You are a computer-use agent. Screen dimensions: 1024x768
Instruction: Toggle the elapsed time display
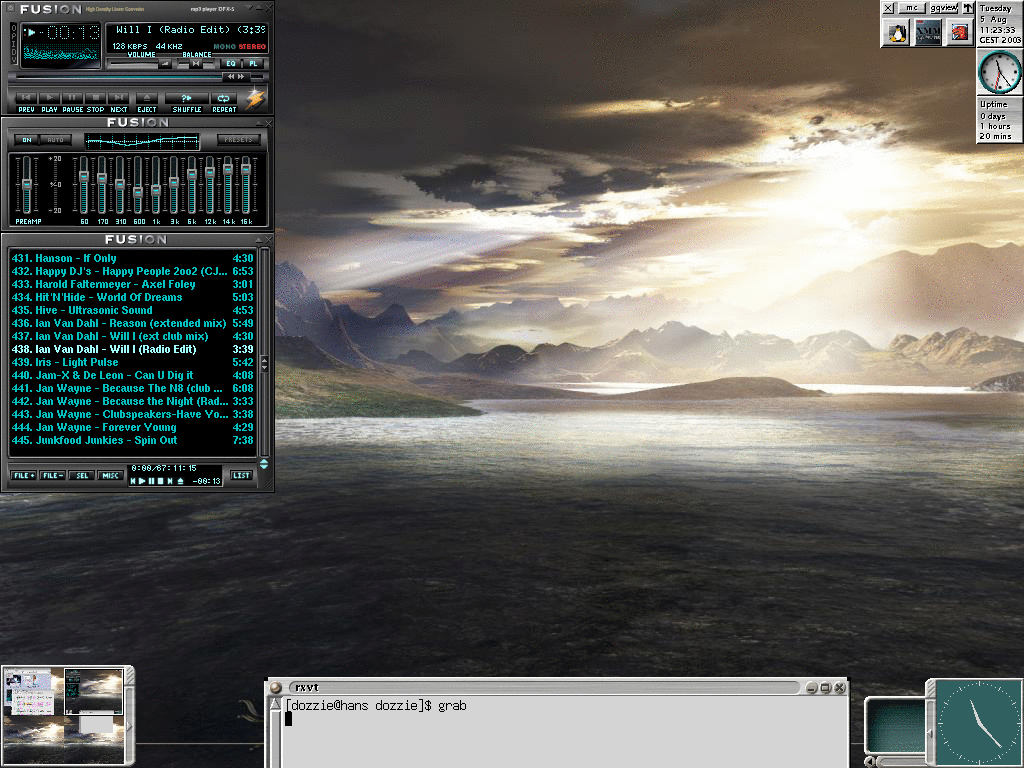pyautogui.click(x=72, y=33)
